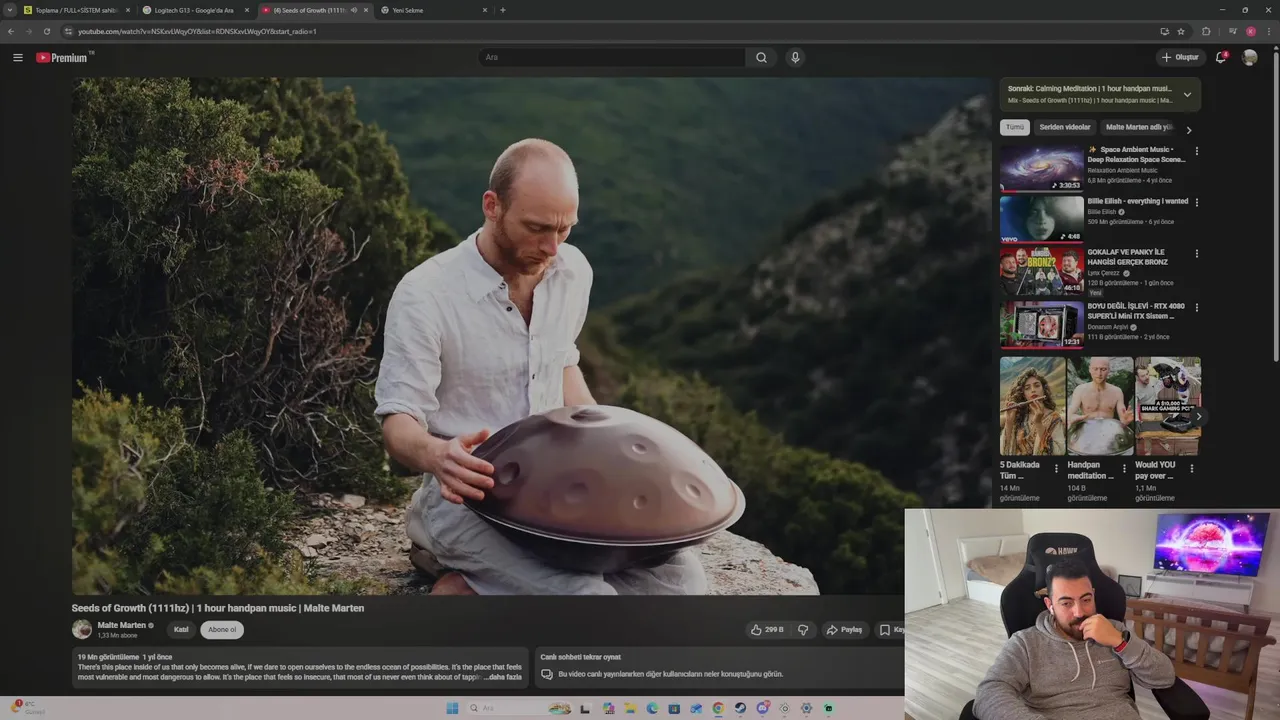Open the Windows Start menu
The height and width of the screenshot is (720, 1280).
tap(452, 708)
